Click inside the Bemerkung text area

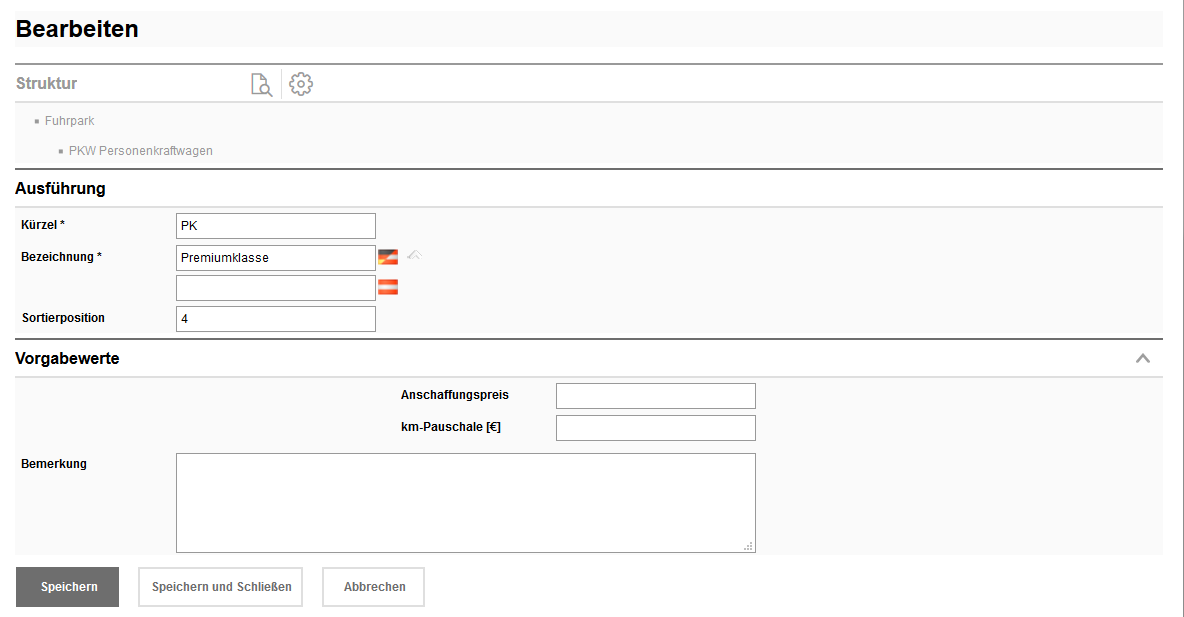pos(465,502)
